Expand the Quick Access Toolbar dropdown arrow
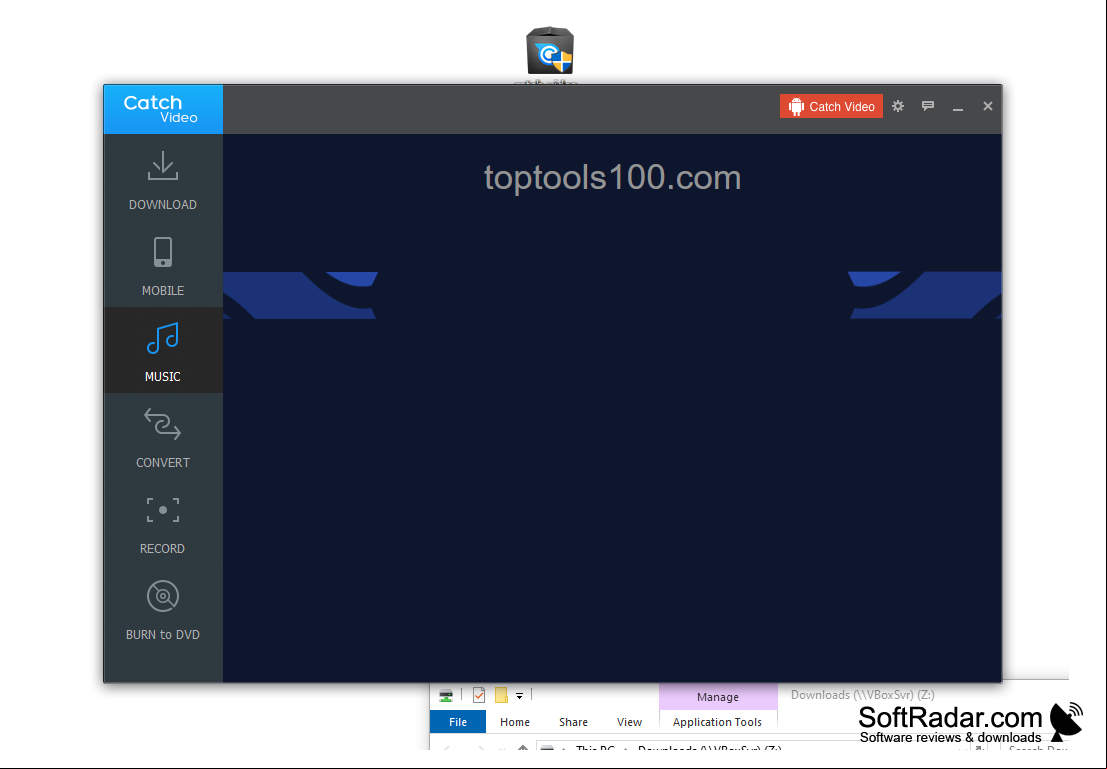 click(520, 696)
